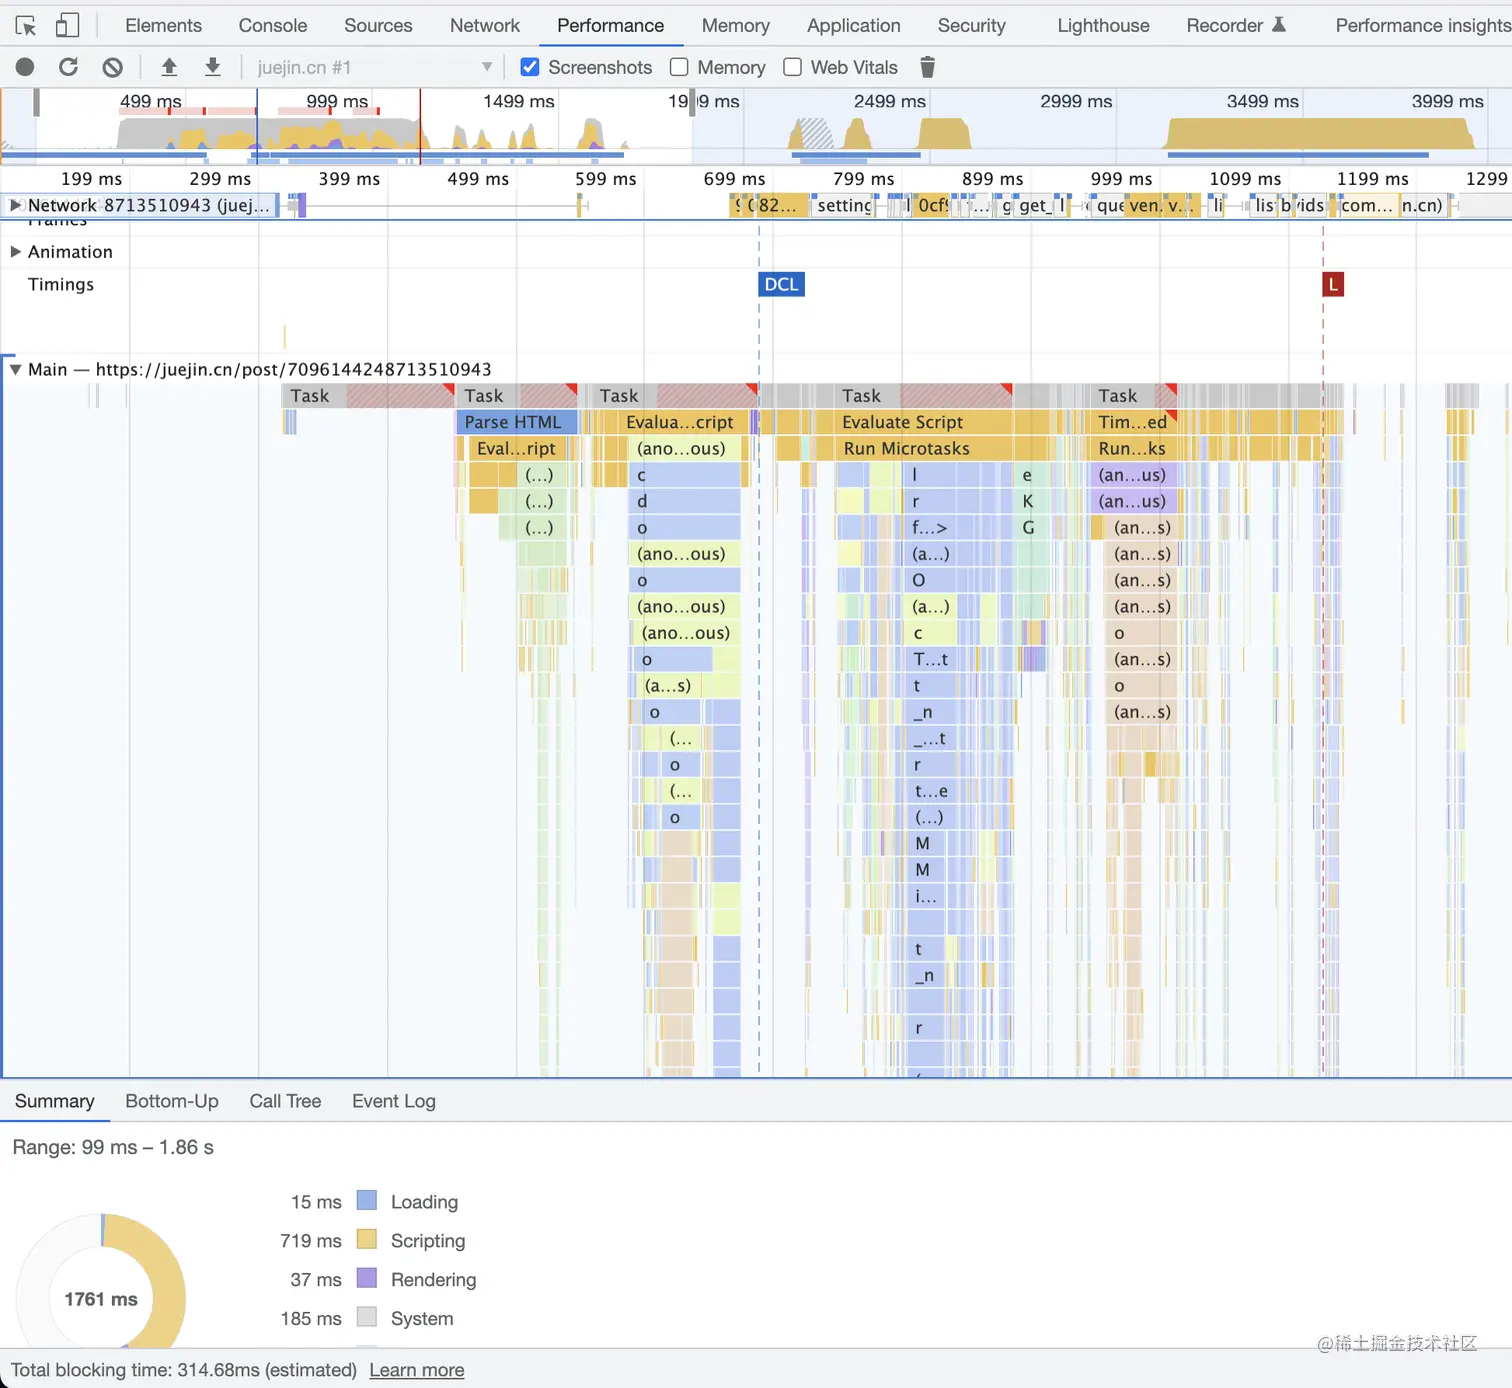This screenshot has height=1388, width=1512.
Task: Expand the Animation track
Action: click(15, 252)
